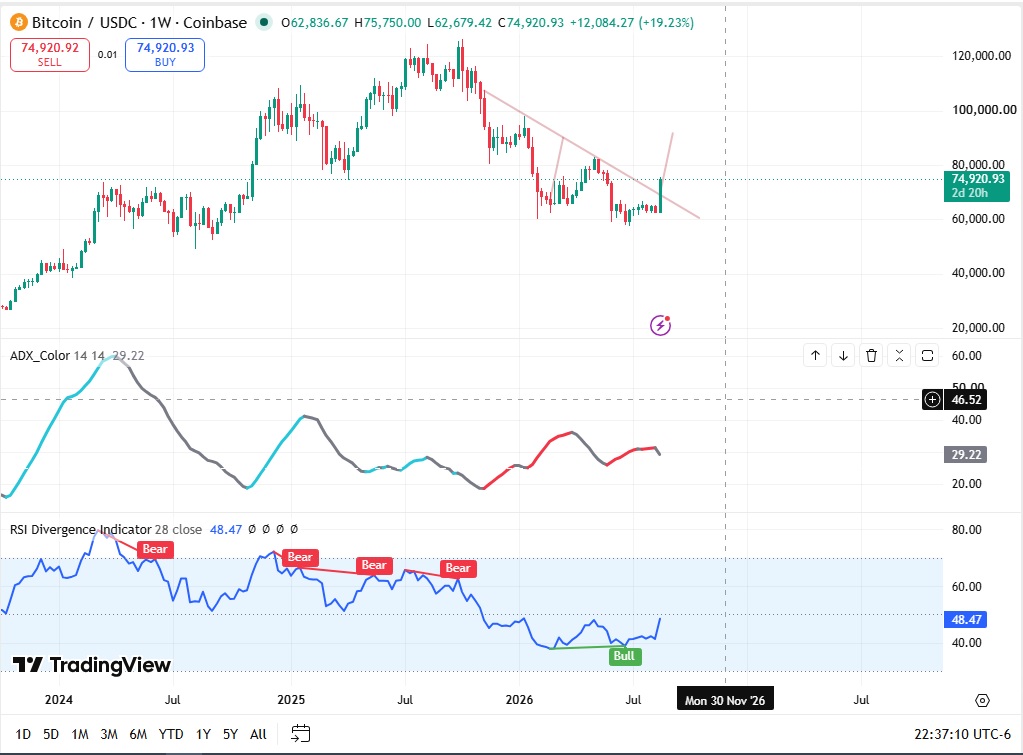Click the Mon 30 Nov '26 date label
The width and height of the screenshot is (1023, 755).
coord(725,700)
